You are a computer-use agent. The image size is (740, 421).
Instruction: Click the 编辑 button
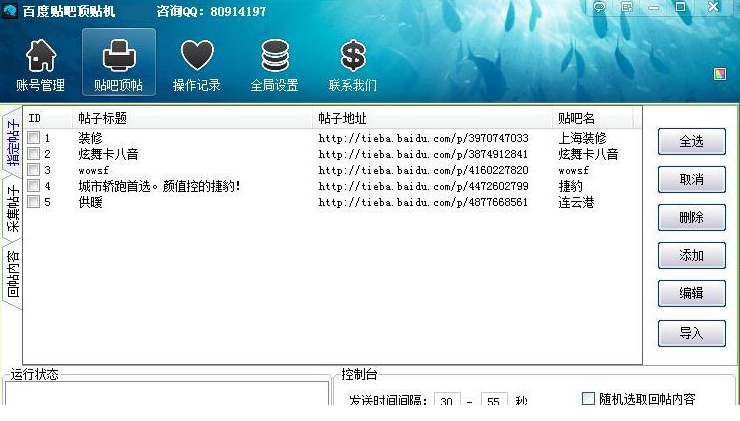point(691,293)
